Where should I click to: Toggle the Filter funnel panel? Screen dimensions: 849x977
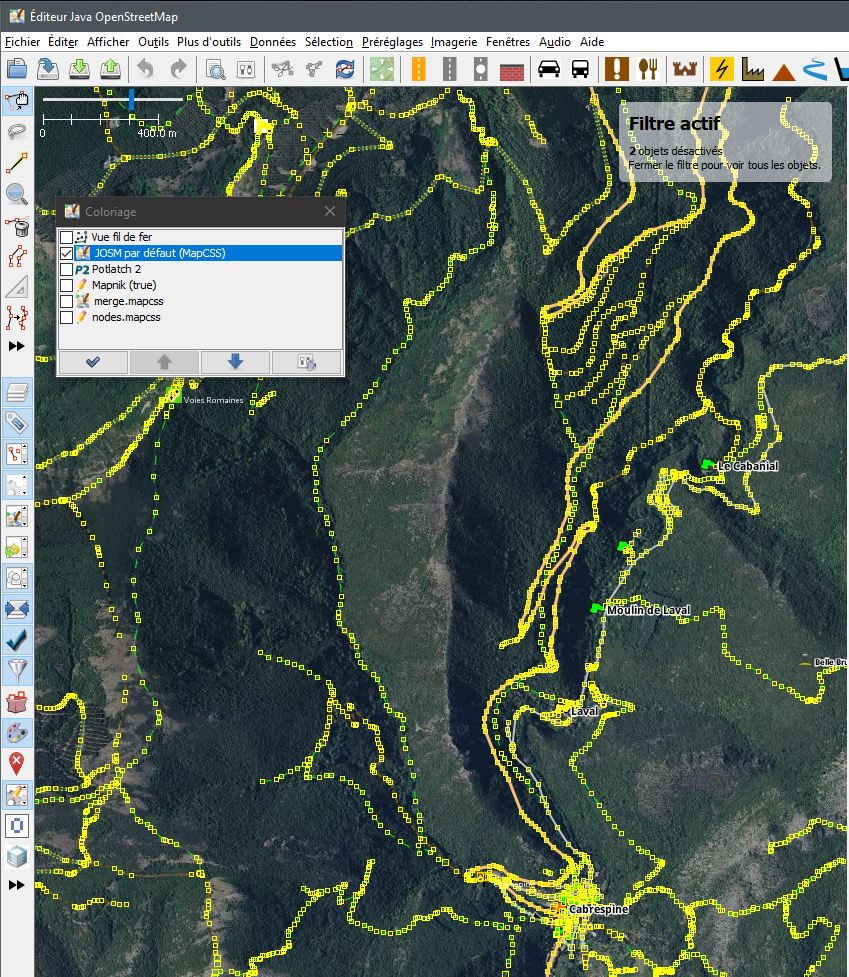pos(17,671)
